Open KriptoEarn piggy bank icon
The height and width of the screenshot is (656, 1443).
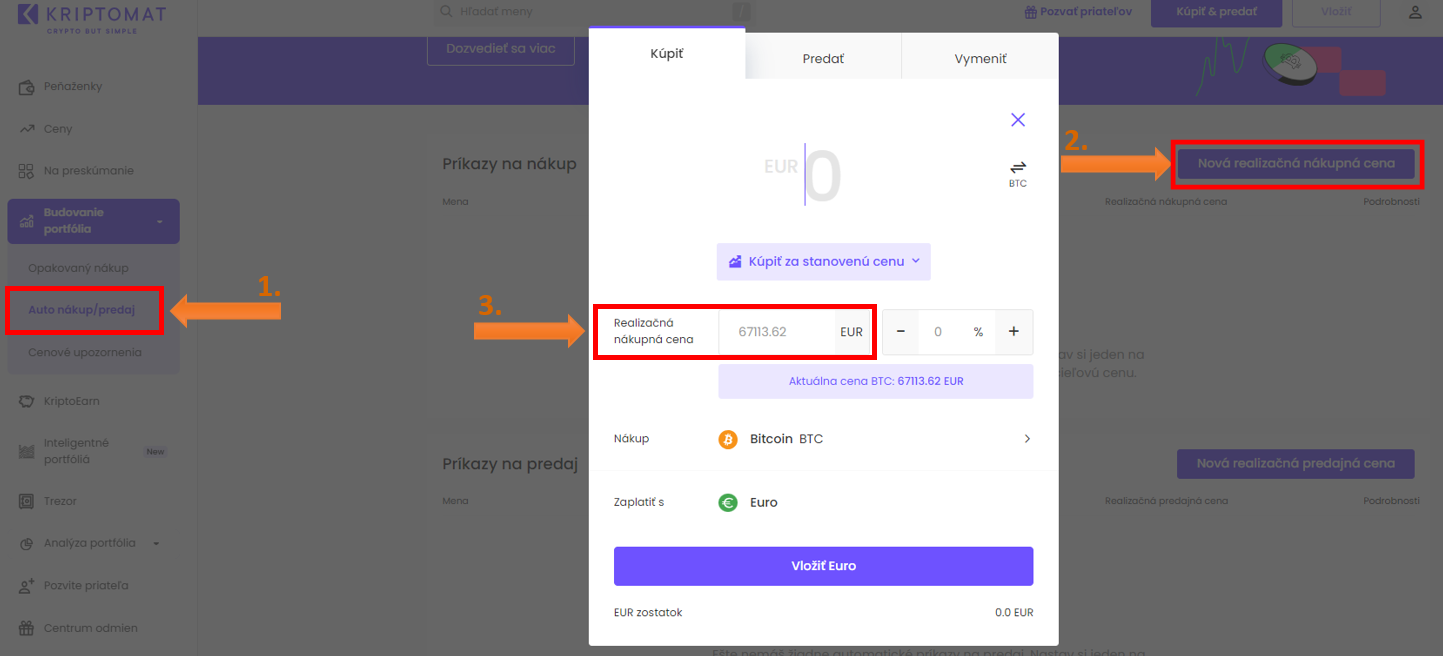(27, 401)
